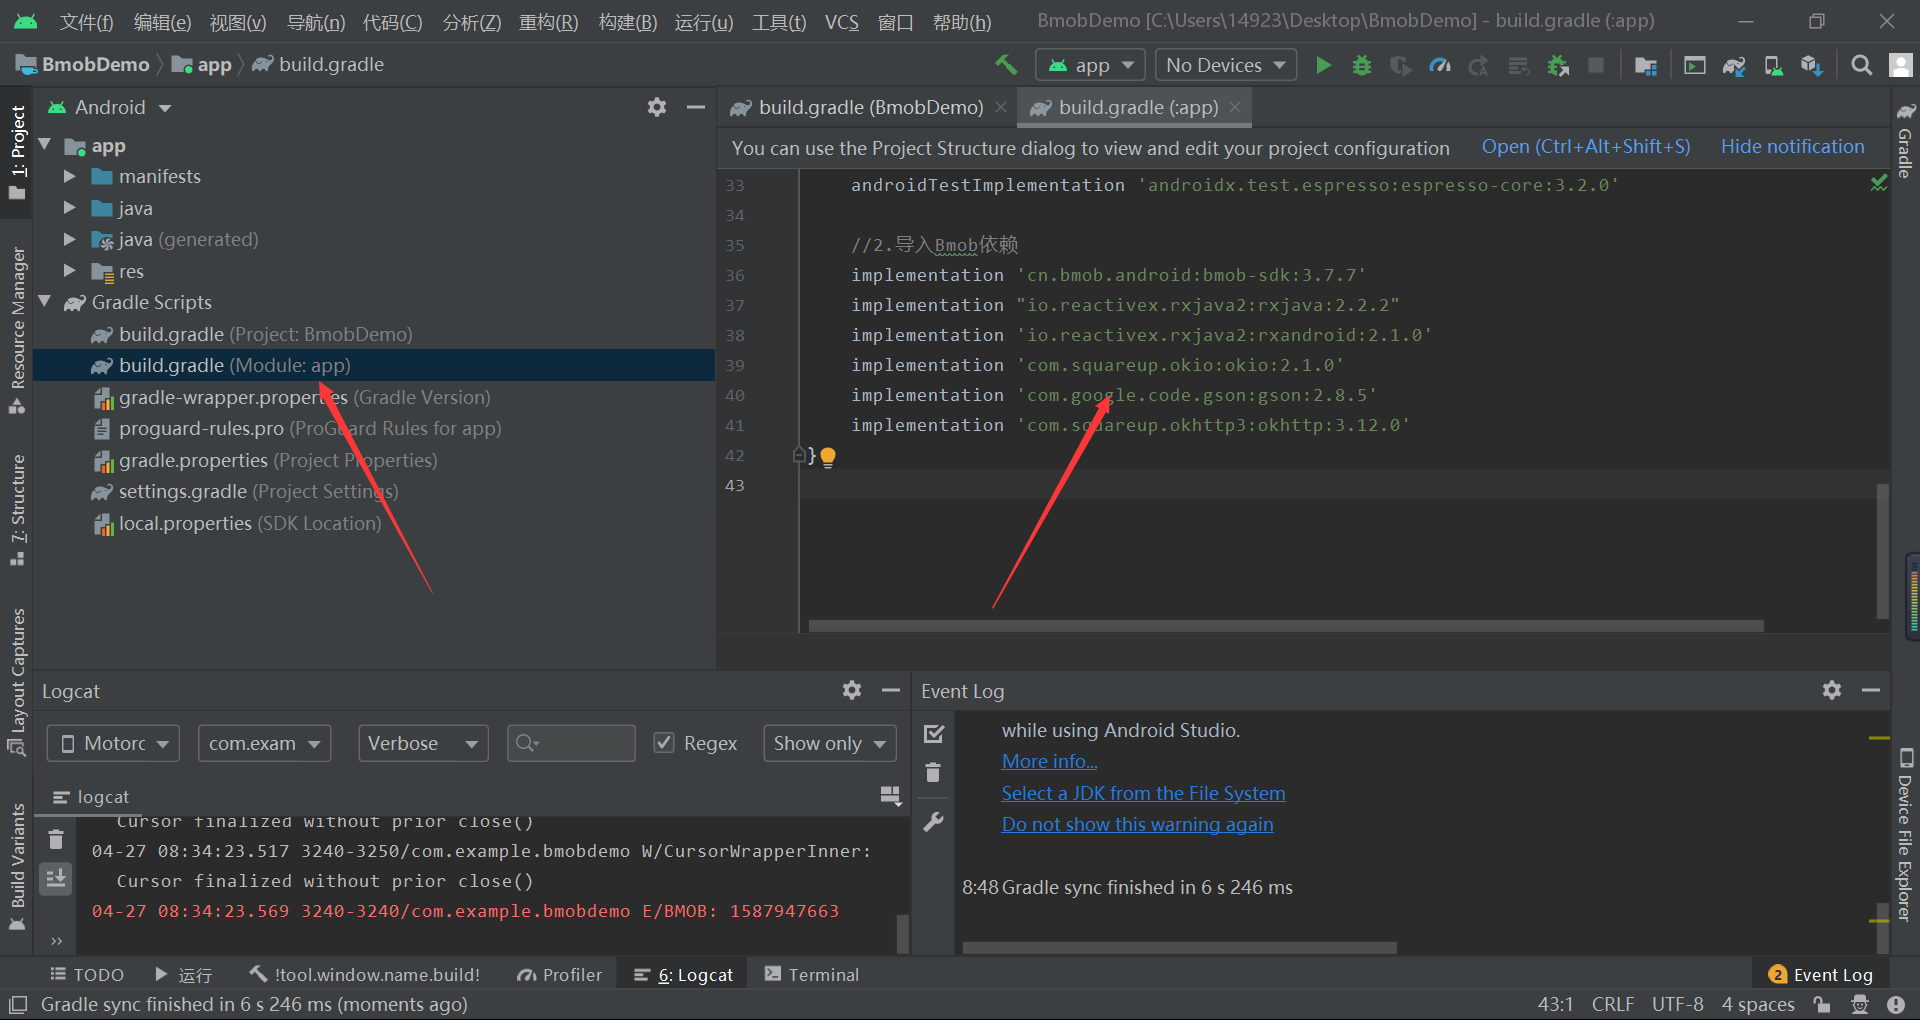This screenshot has height=1020, width=1920.
Task: Run the app with the green play icon
Action: [1324, 64]
